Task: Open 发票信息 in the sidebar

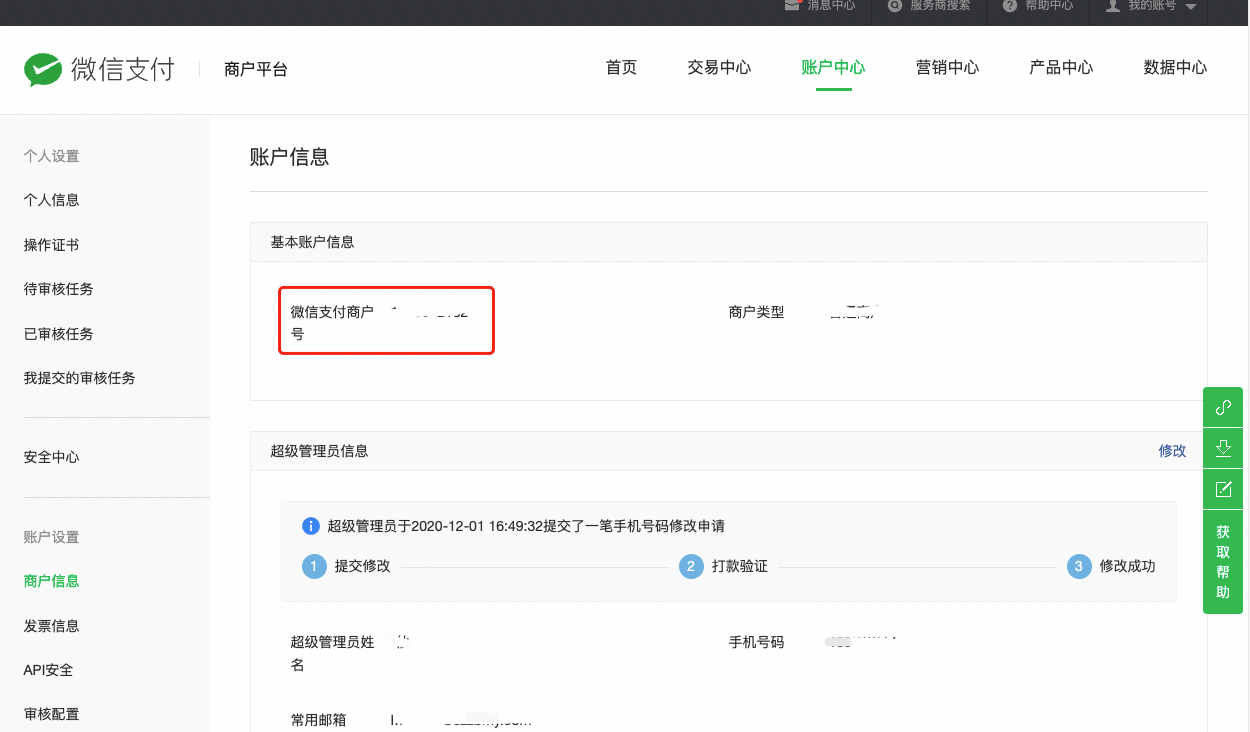Action: coord(52,626)
